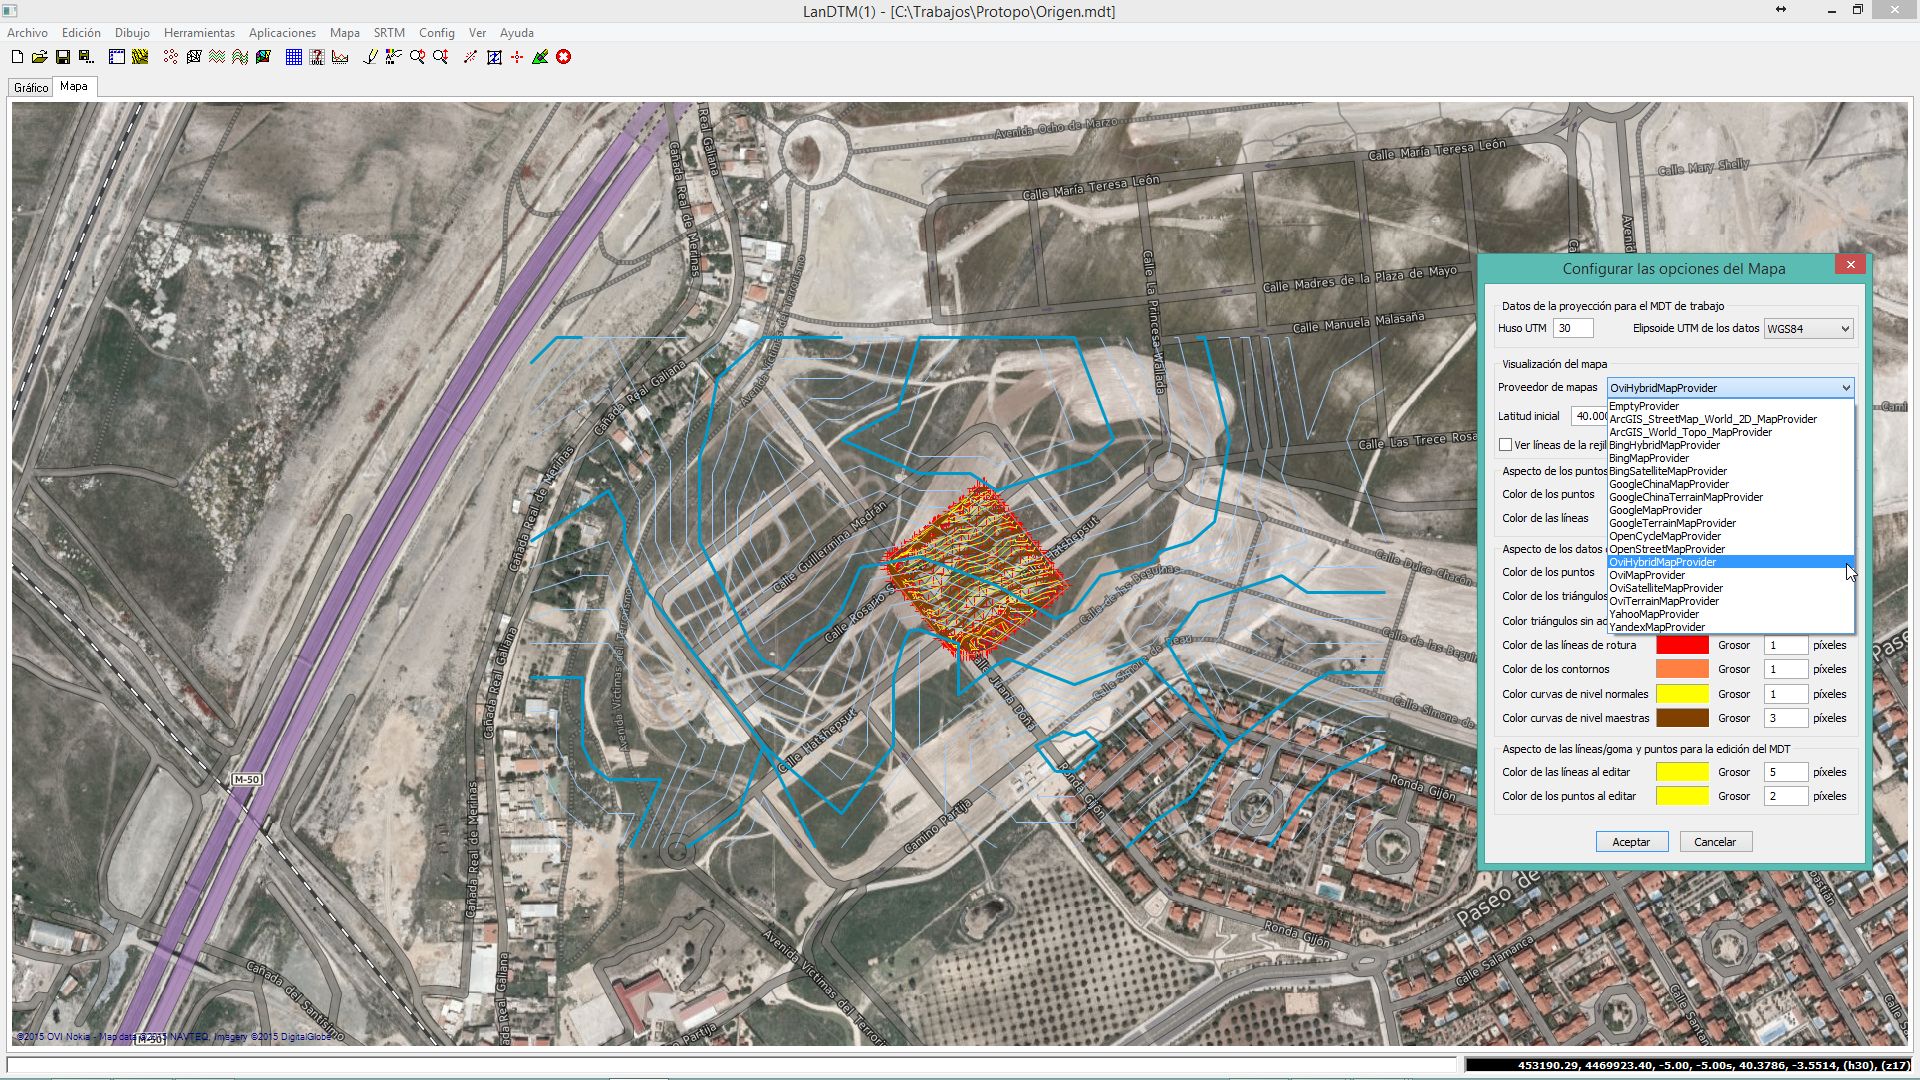Click the orange 'contornos' color swatch

point(1682,669)
